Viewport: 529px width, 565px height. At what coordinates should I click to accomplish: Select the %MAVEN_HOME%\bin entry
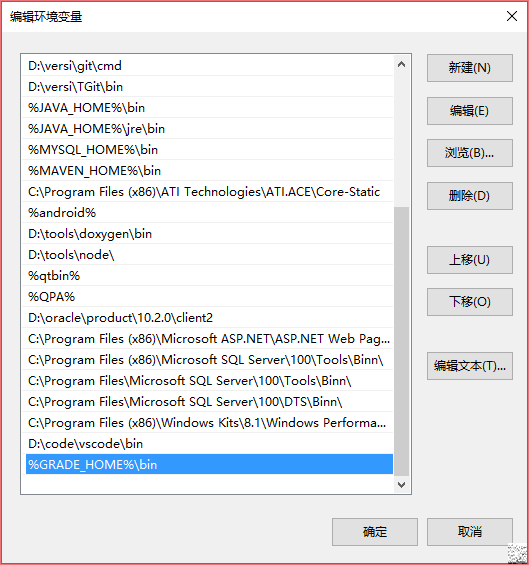coord(208,171)
